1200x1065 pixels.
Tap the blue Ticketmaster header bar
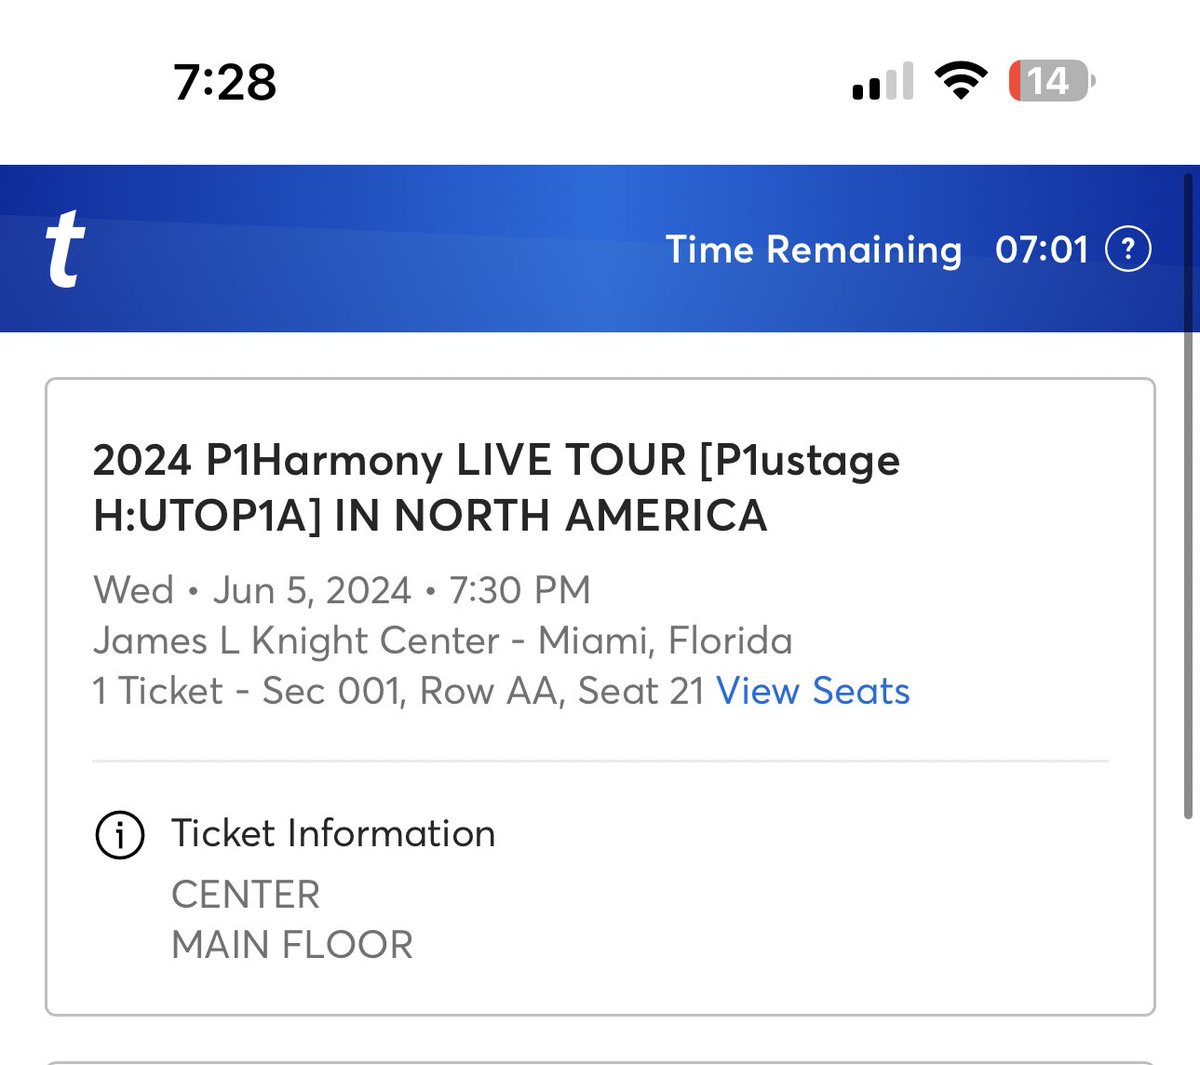[600, 248]
